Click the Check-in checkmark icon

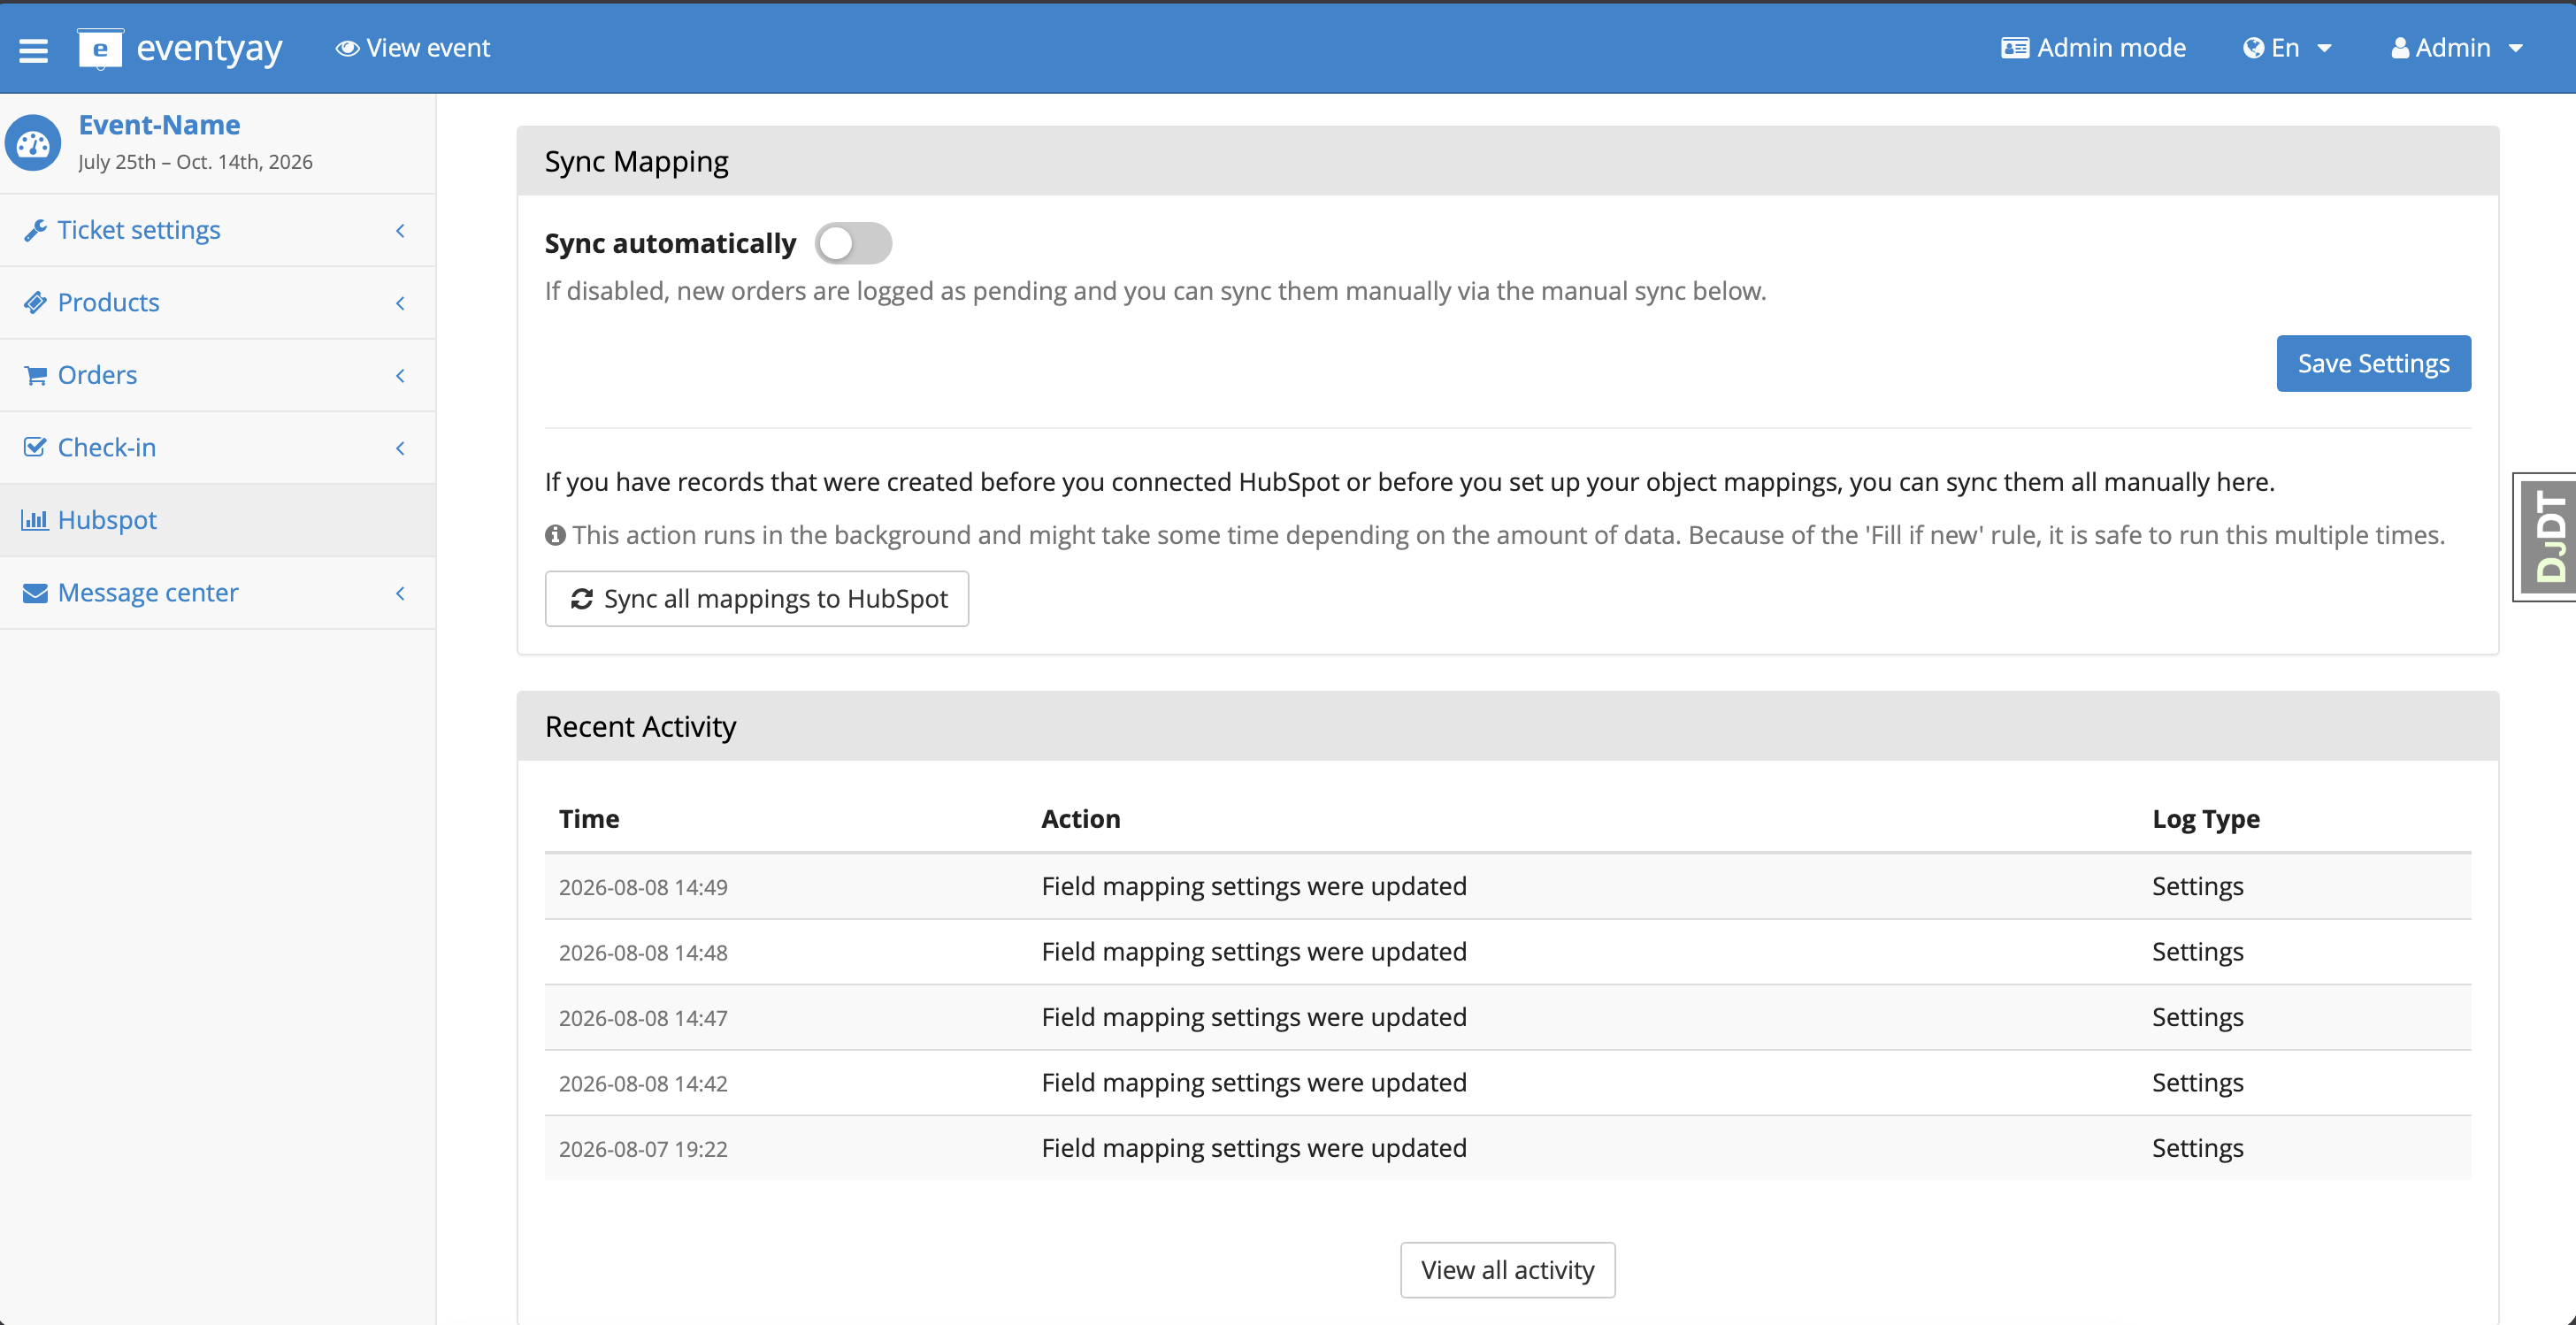point(35,447)
